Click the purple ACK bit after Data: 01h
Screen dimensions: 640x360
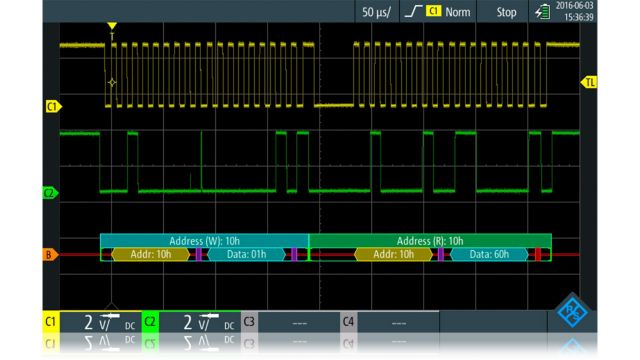pos(294,254)
